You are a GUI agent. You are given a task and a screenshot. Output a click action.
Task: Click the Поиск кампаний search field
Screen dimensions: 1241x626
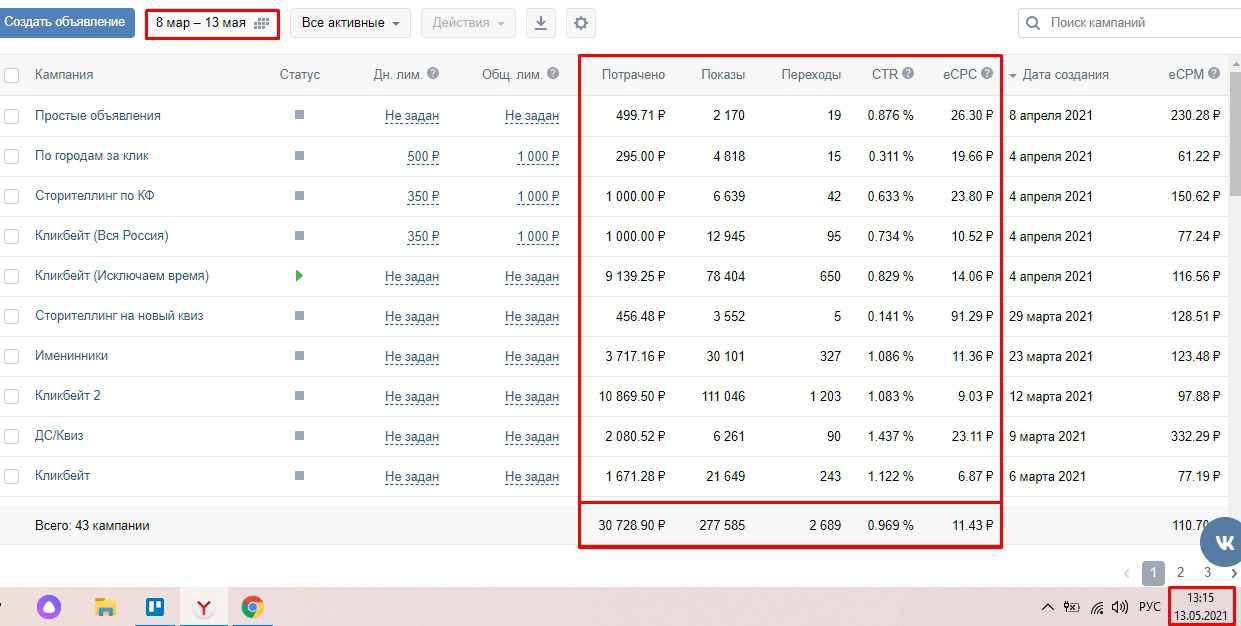click(1130, 23)
